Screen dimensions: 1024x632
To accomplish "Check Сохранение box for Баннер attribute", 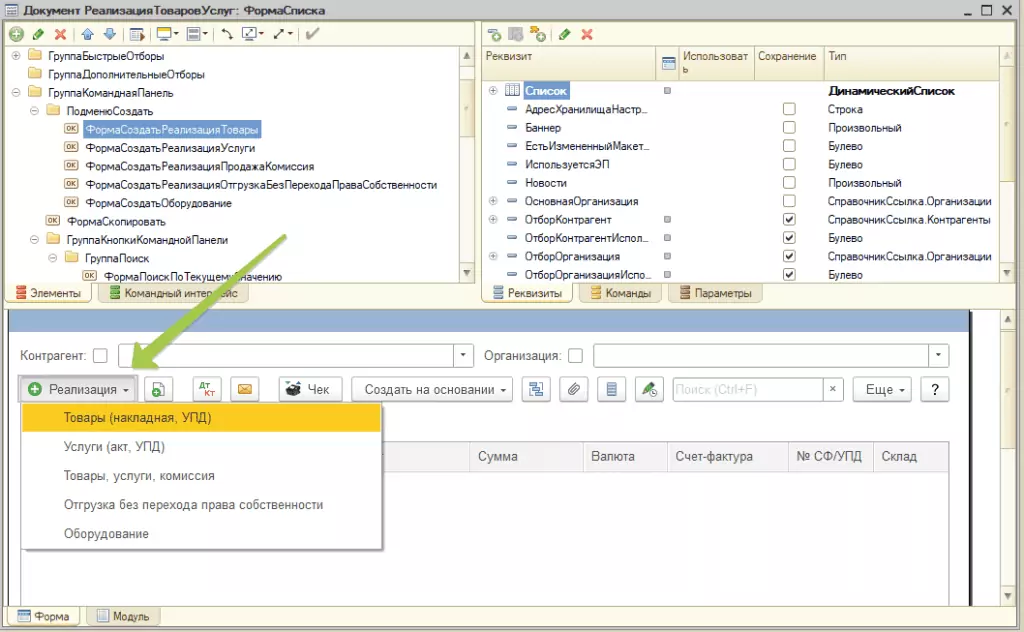I will [x=789, y=128].
